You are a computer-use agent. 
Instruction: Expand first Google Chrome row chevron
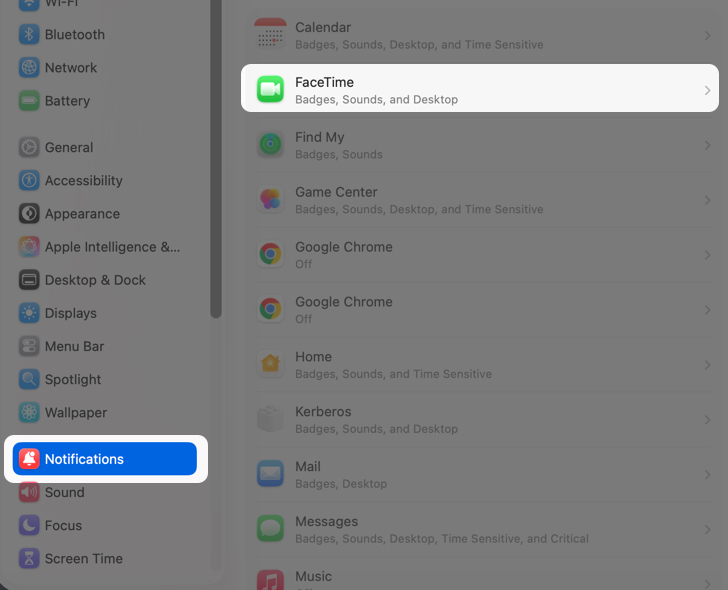click(707, 255)
